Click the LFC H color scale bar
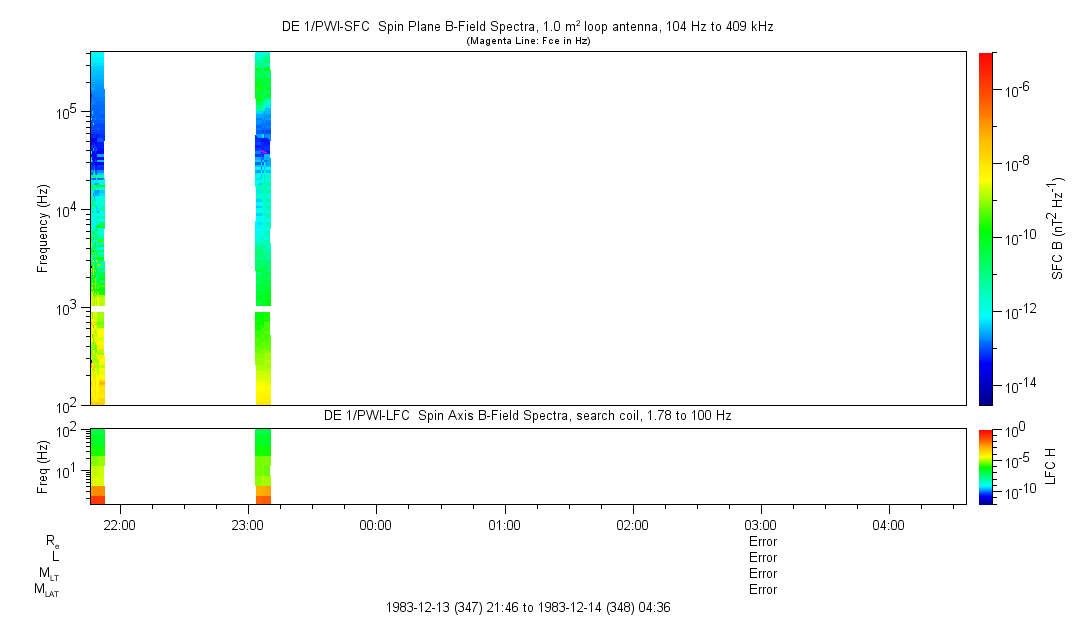Viewport: 1083px width, 620px height. coord(985,465)
